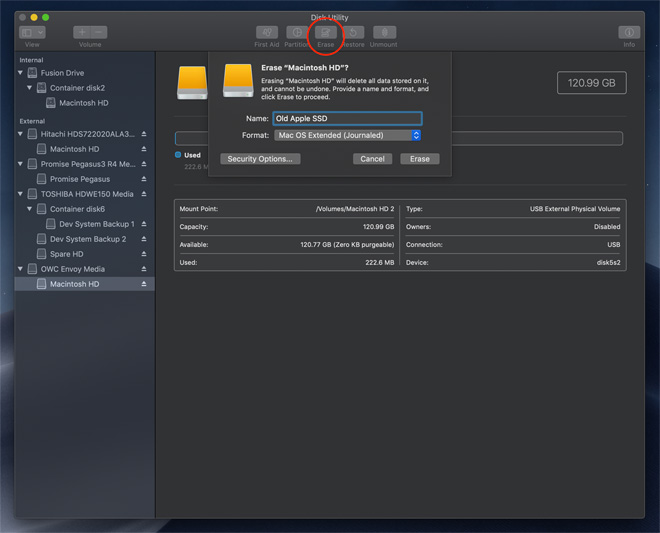Eject Dev System Backup 1
The width and height of the screenshot is (660, 533).
[144, 224]
